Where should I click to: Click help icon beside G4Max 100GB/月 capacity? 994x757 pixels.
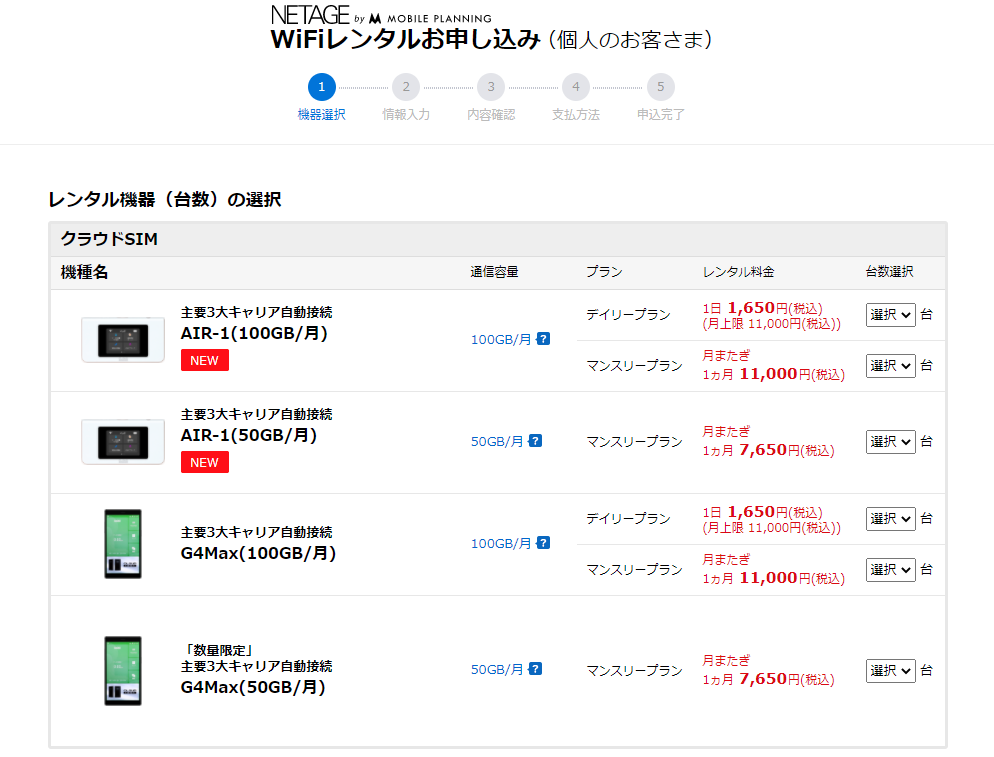click(x=543, y=543)
